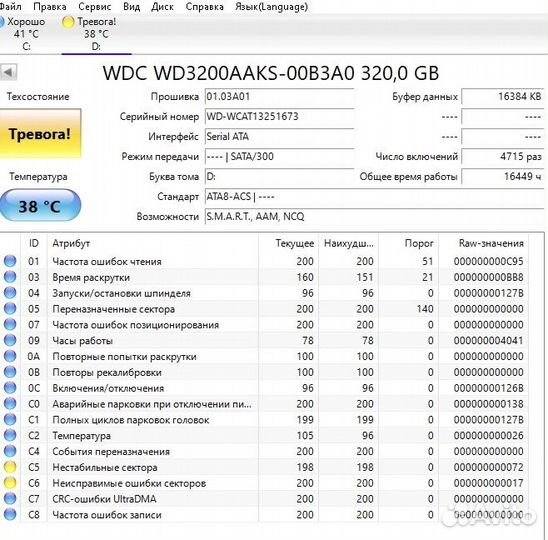The height and width of the screenshot is (540, 548).
Task: Click the Стандарт field ATA8-ACS
Action: 374,197
